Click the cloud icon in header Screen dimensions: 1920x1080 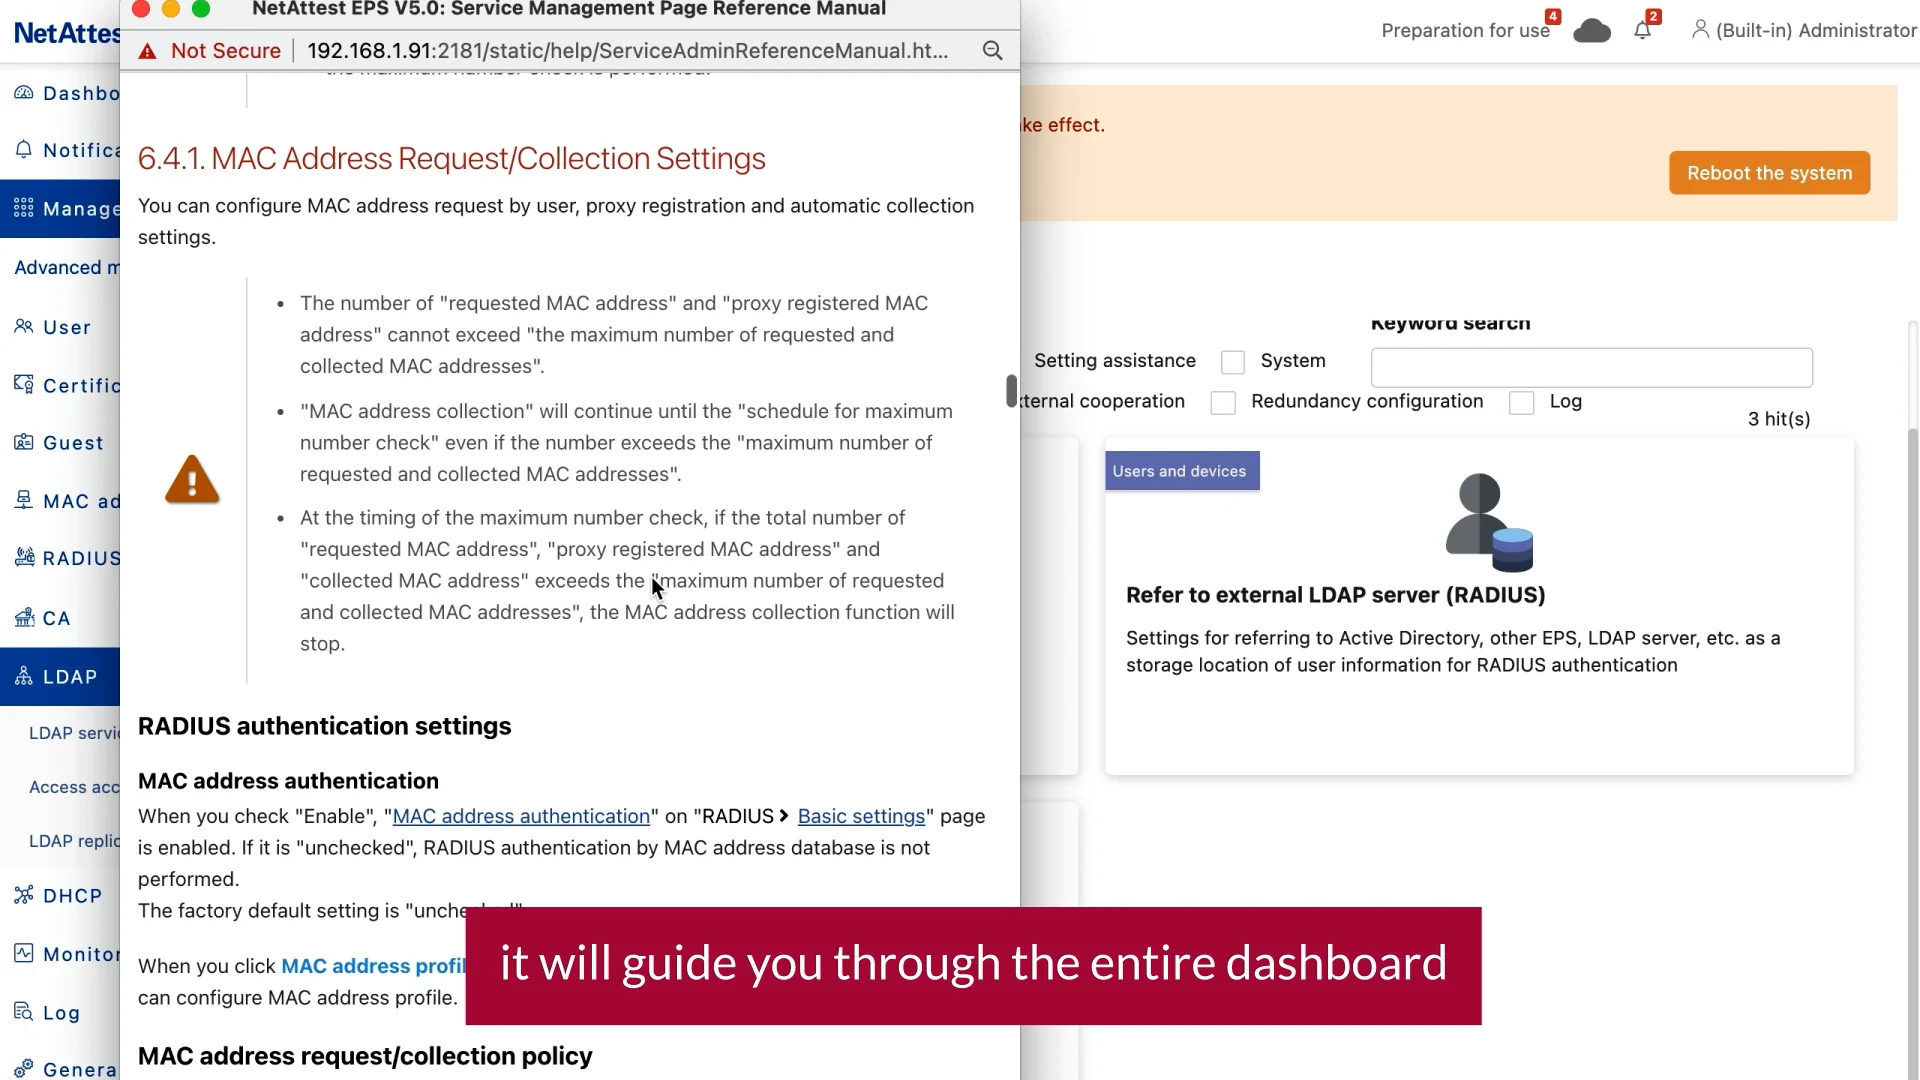[1591, 31]
